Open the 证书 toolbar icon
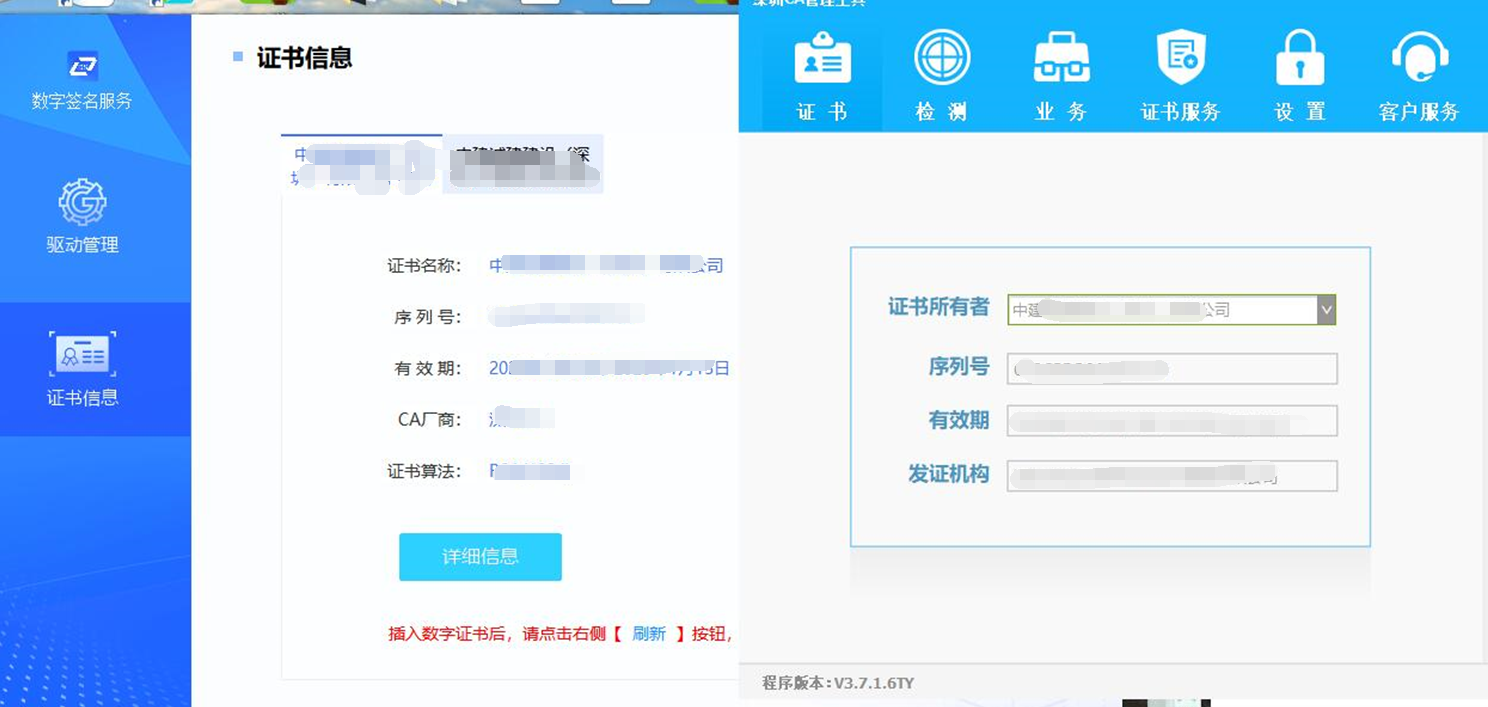The image size is (1488, 707). [x=822, y=59]
